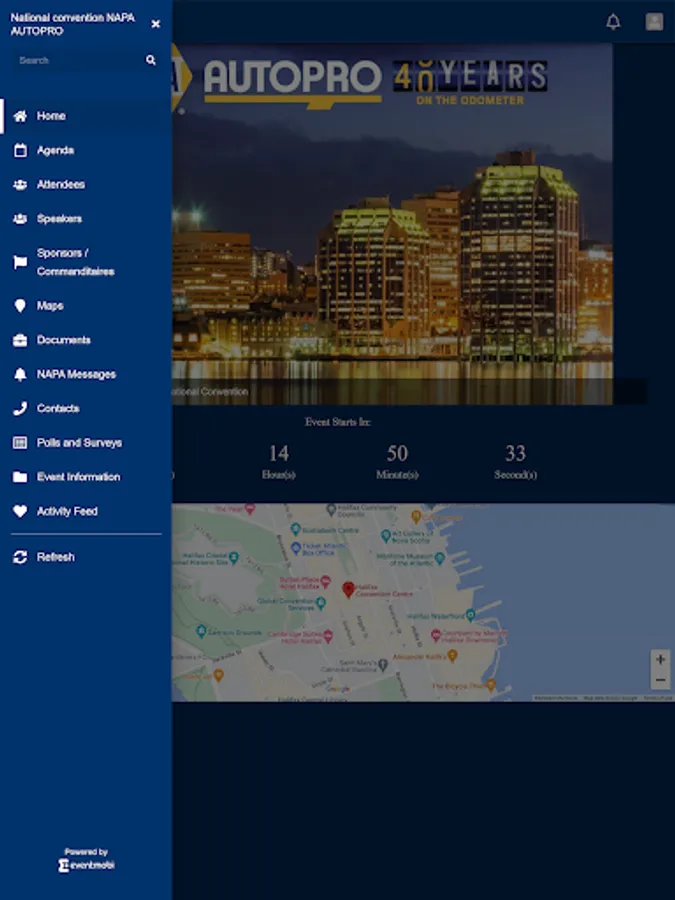Open Event Information menu item
The width and height of the screenshot is (675, 900).
(x=86, y=477)
